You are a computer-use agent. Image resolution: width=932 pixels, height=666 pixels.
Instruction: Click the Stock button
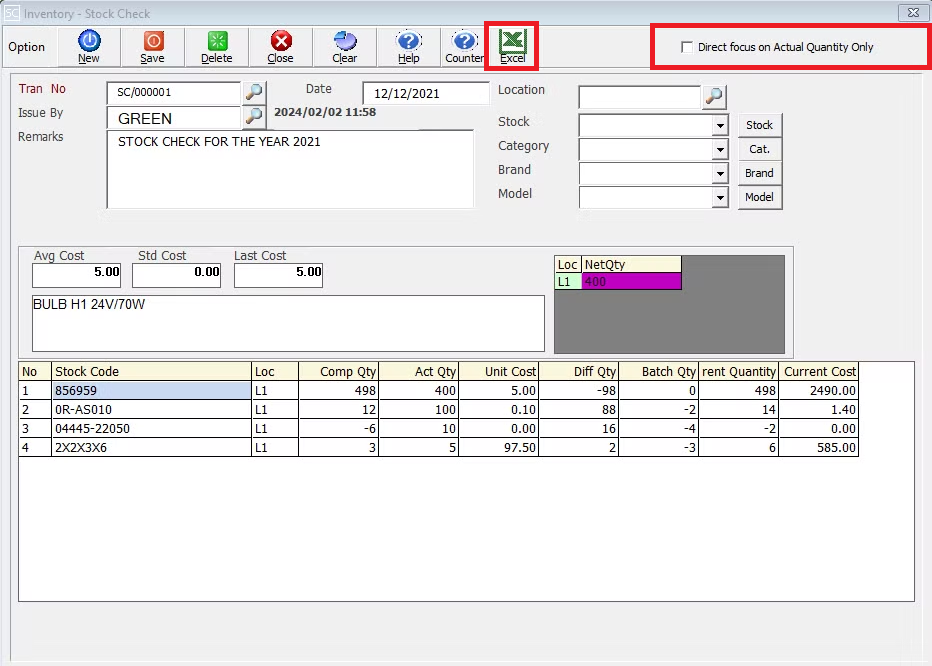tap(760, 125)
